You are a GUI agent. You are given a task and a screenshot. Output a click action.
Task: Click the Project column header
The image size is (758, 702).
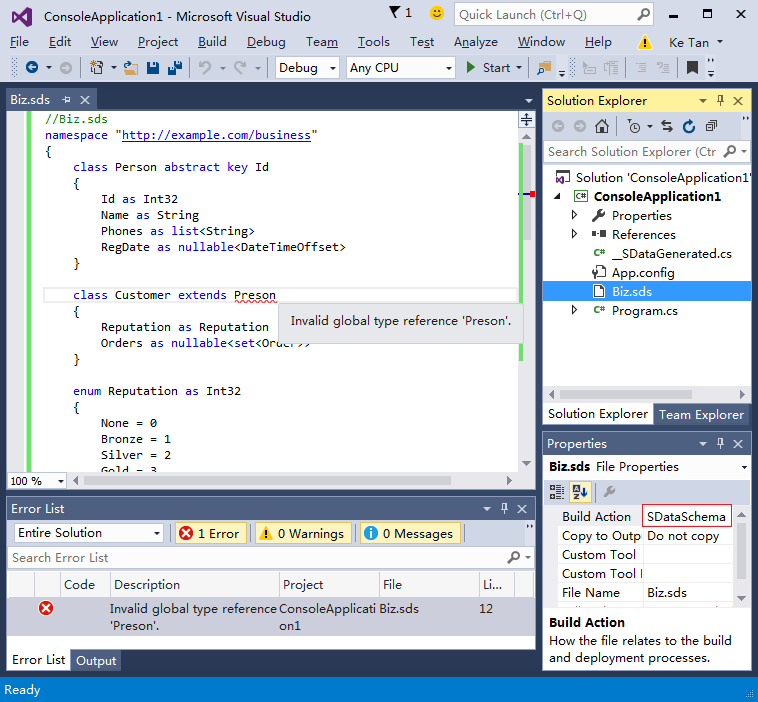click(x=329, y=585)
